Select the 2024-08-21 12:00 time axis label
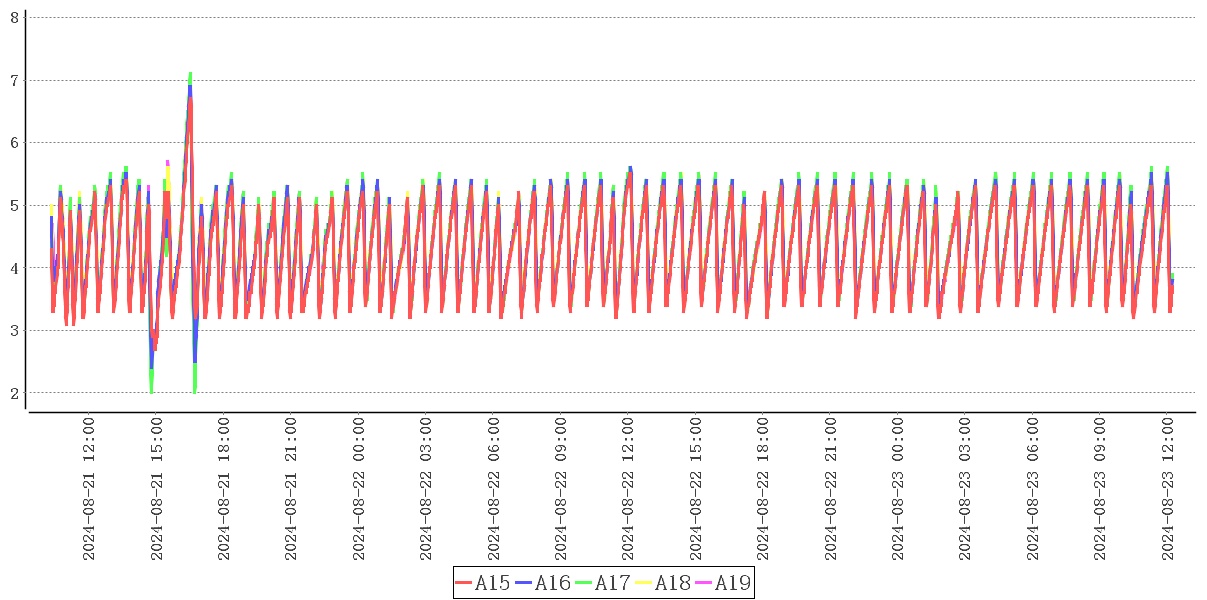The height and width of the screenshot is (600, 1207). pos(88,490)
